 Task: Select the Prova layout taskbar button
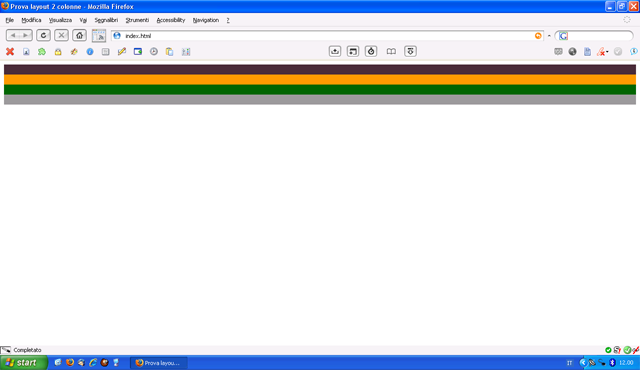pyautogui.click(x=158, y=363)
